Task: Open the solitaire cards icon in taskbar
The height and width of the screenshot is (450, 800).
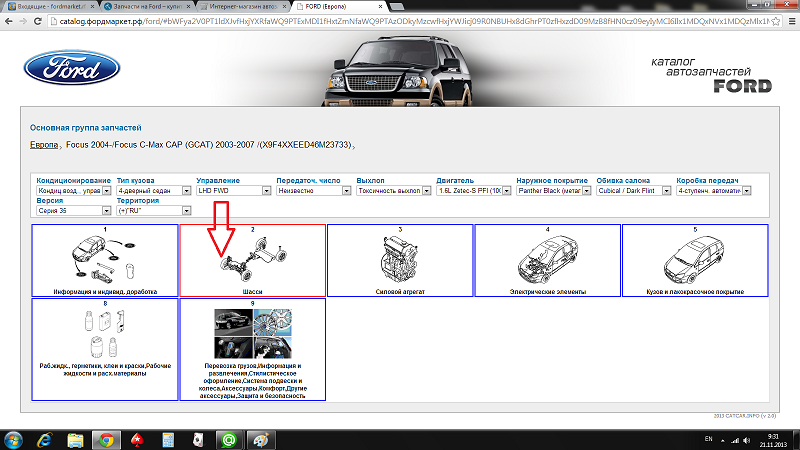Action: click(198, 440)
